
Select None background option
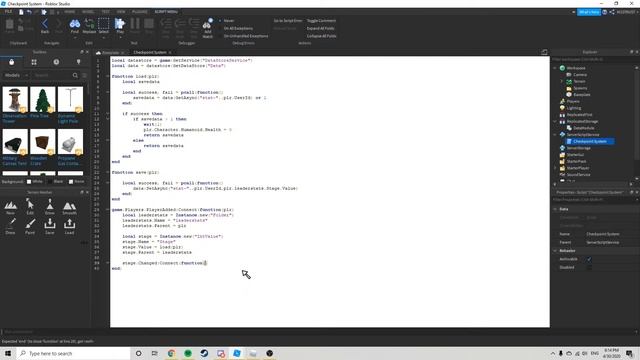71,182
